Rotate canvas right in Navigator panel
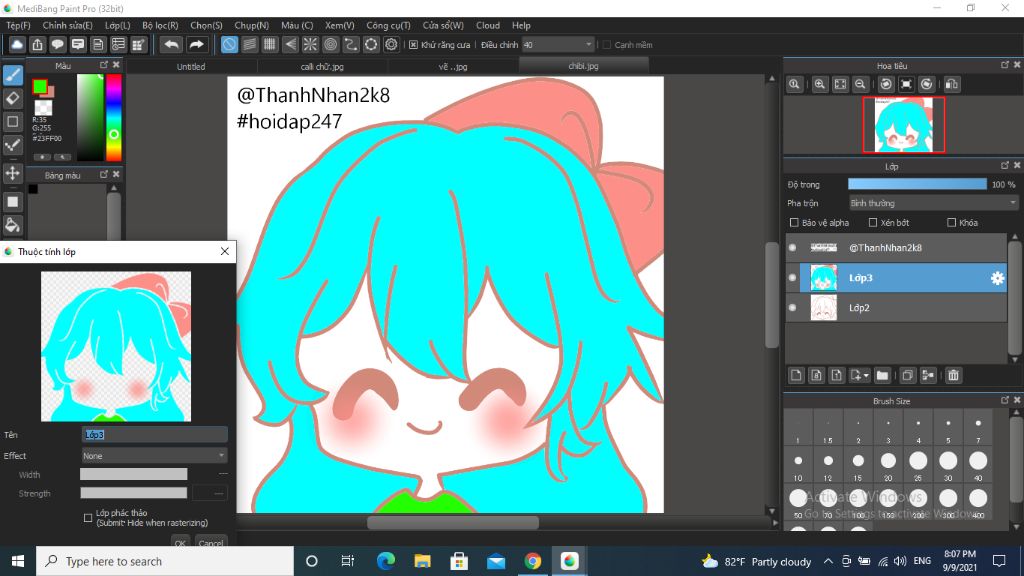 [x=926, y=84]
